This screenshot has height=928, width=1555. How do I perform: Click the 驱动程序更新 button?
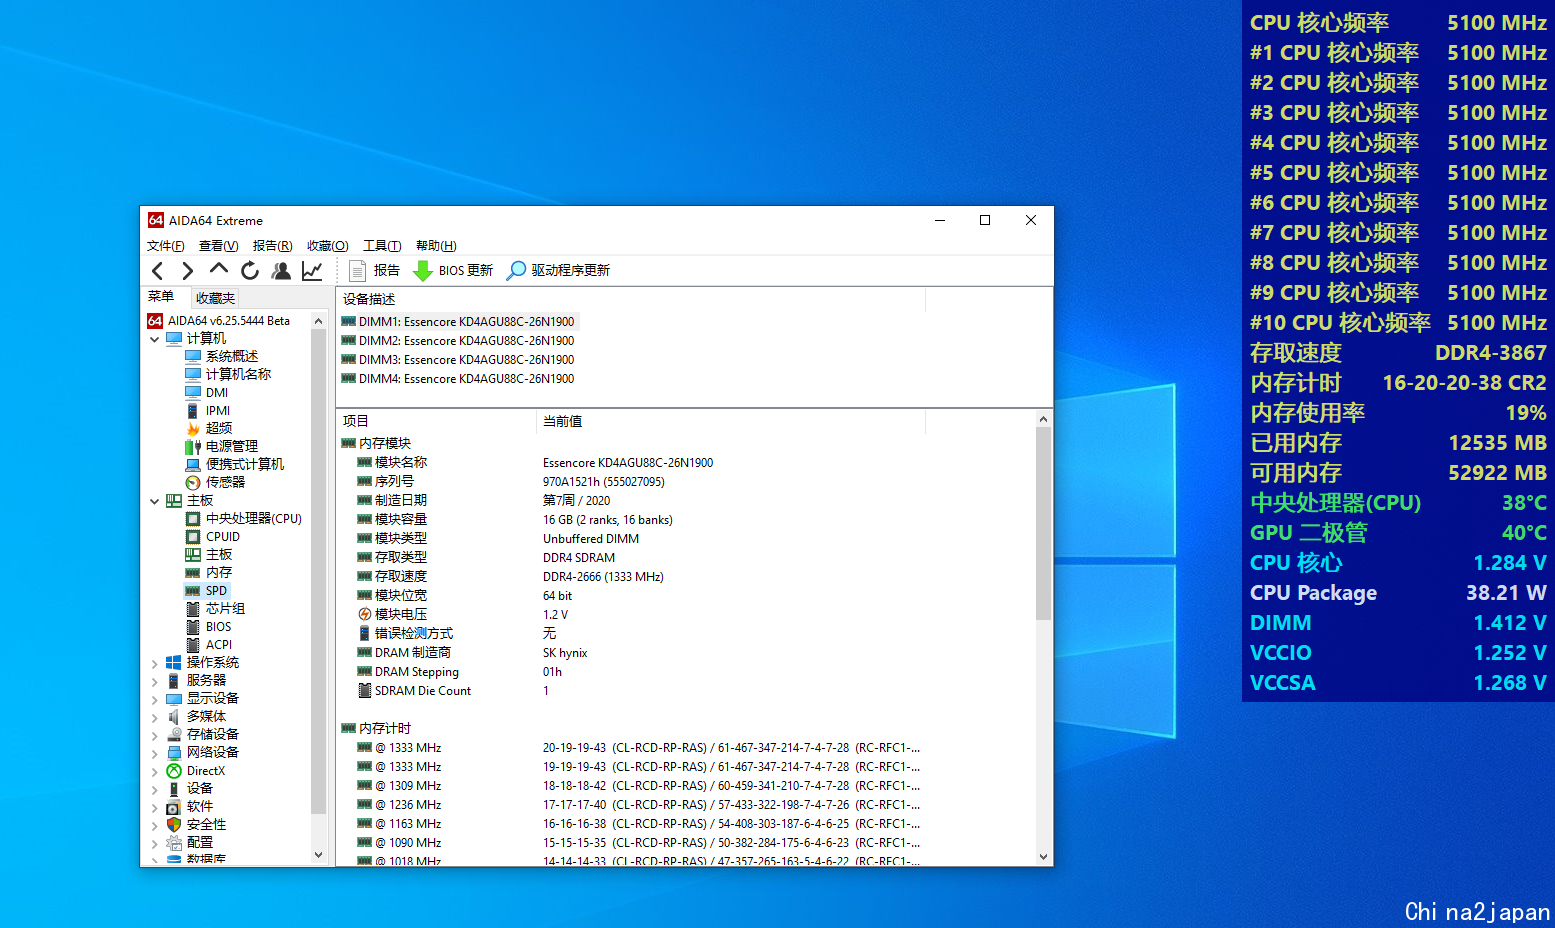tap(558, 270)
